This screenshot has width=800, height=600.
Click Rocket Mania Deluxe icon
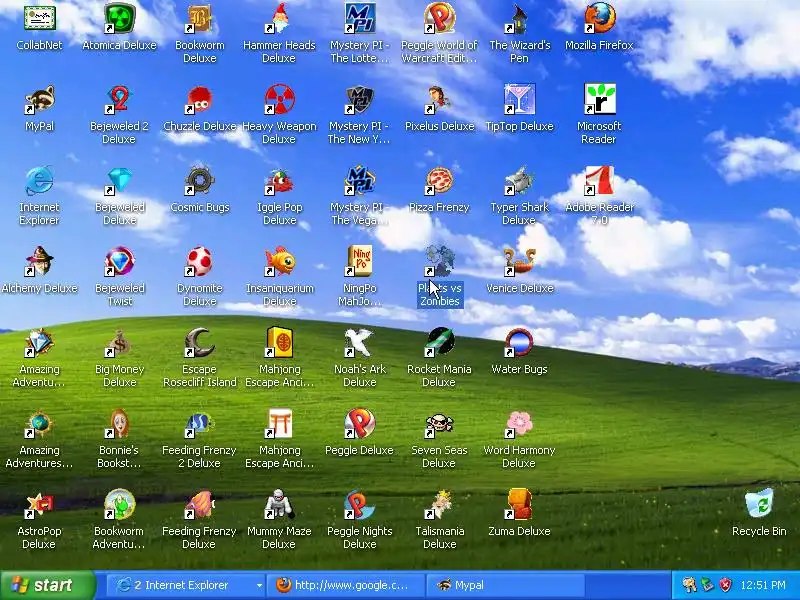[x=439, y=342]
